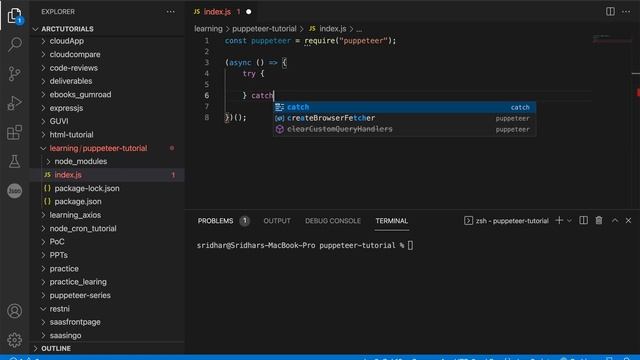Select the index.js editor tab

(x=218, y=12)
